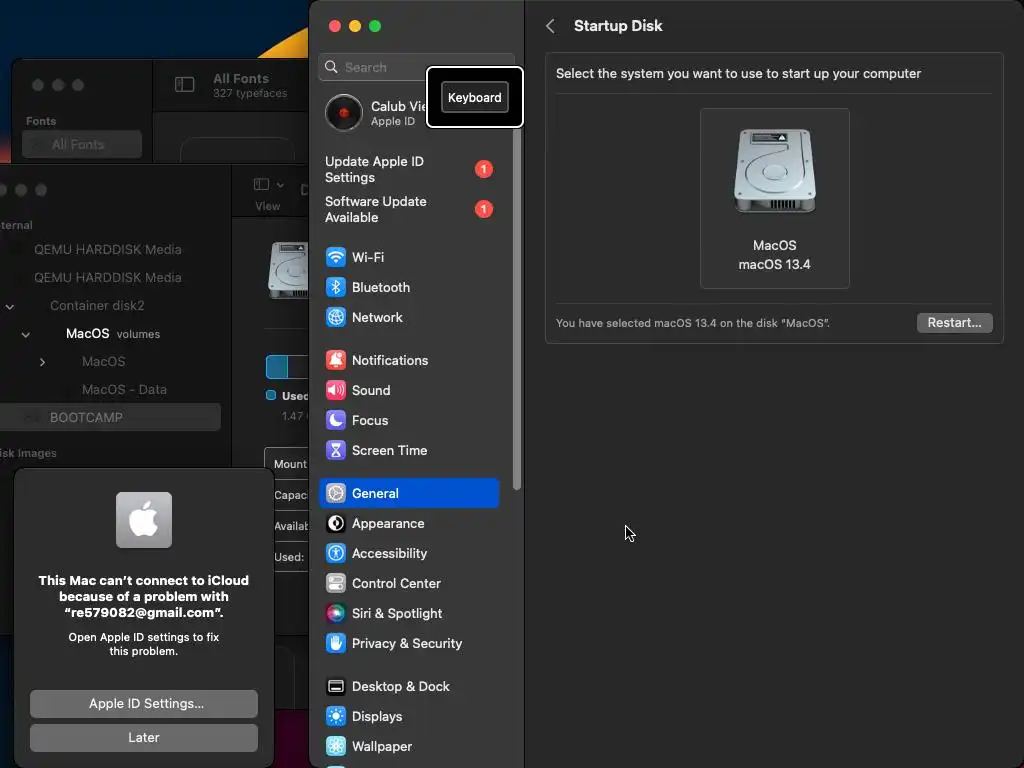This screenshot has height=768, width=1024.
Task: Open Privacy & Security hand icon
Action: coord(336,643)
